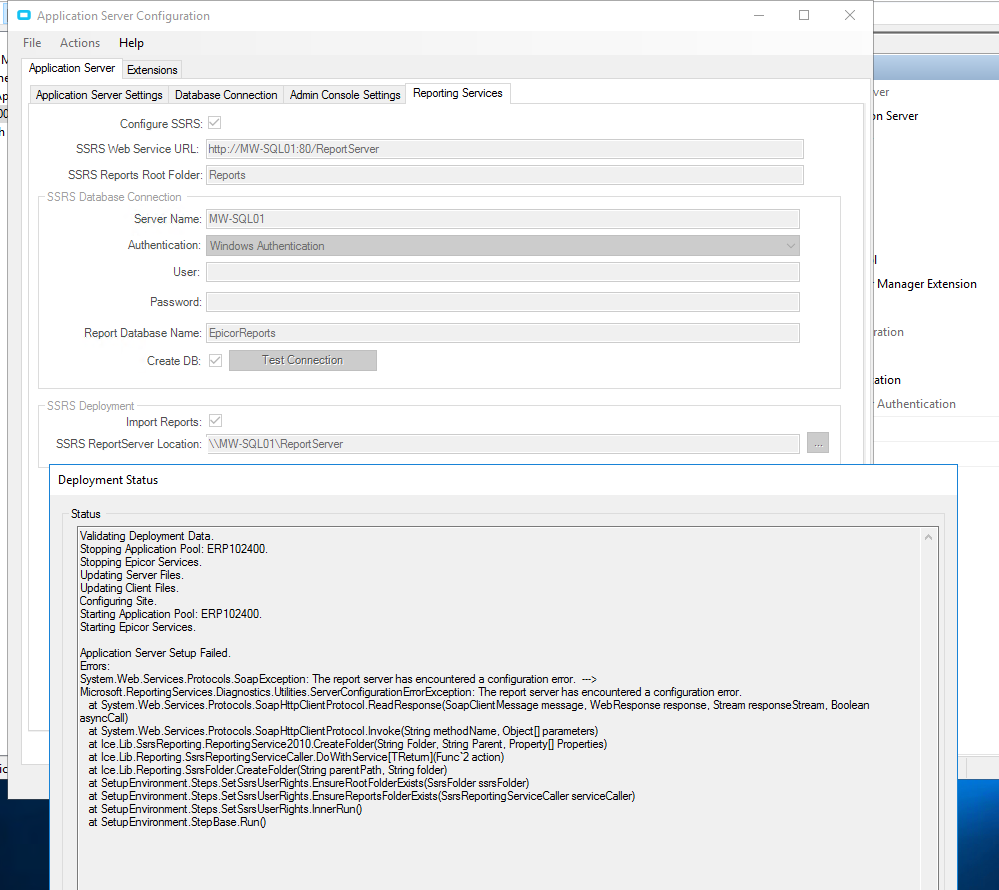Click 'Authentication' text in the background window
The height and width of the screenshot is (890, 999).
[916, 404]
